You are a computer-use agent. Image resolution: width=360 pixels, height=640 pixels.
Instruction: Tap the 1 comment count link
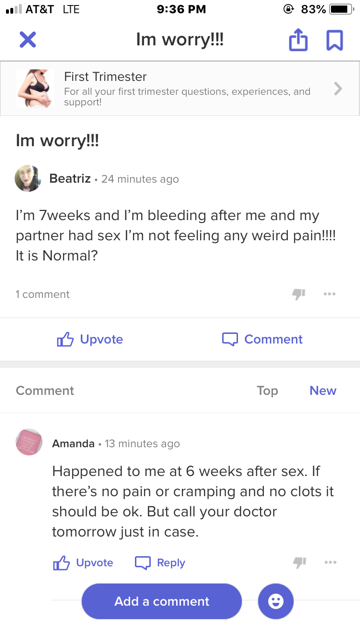[42, 294]
